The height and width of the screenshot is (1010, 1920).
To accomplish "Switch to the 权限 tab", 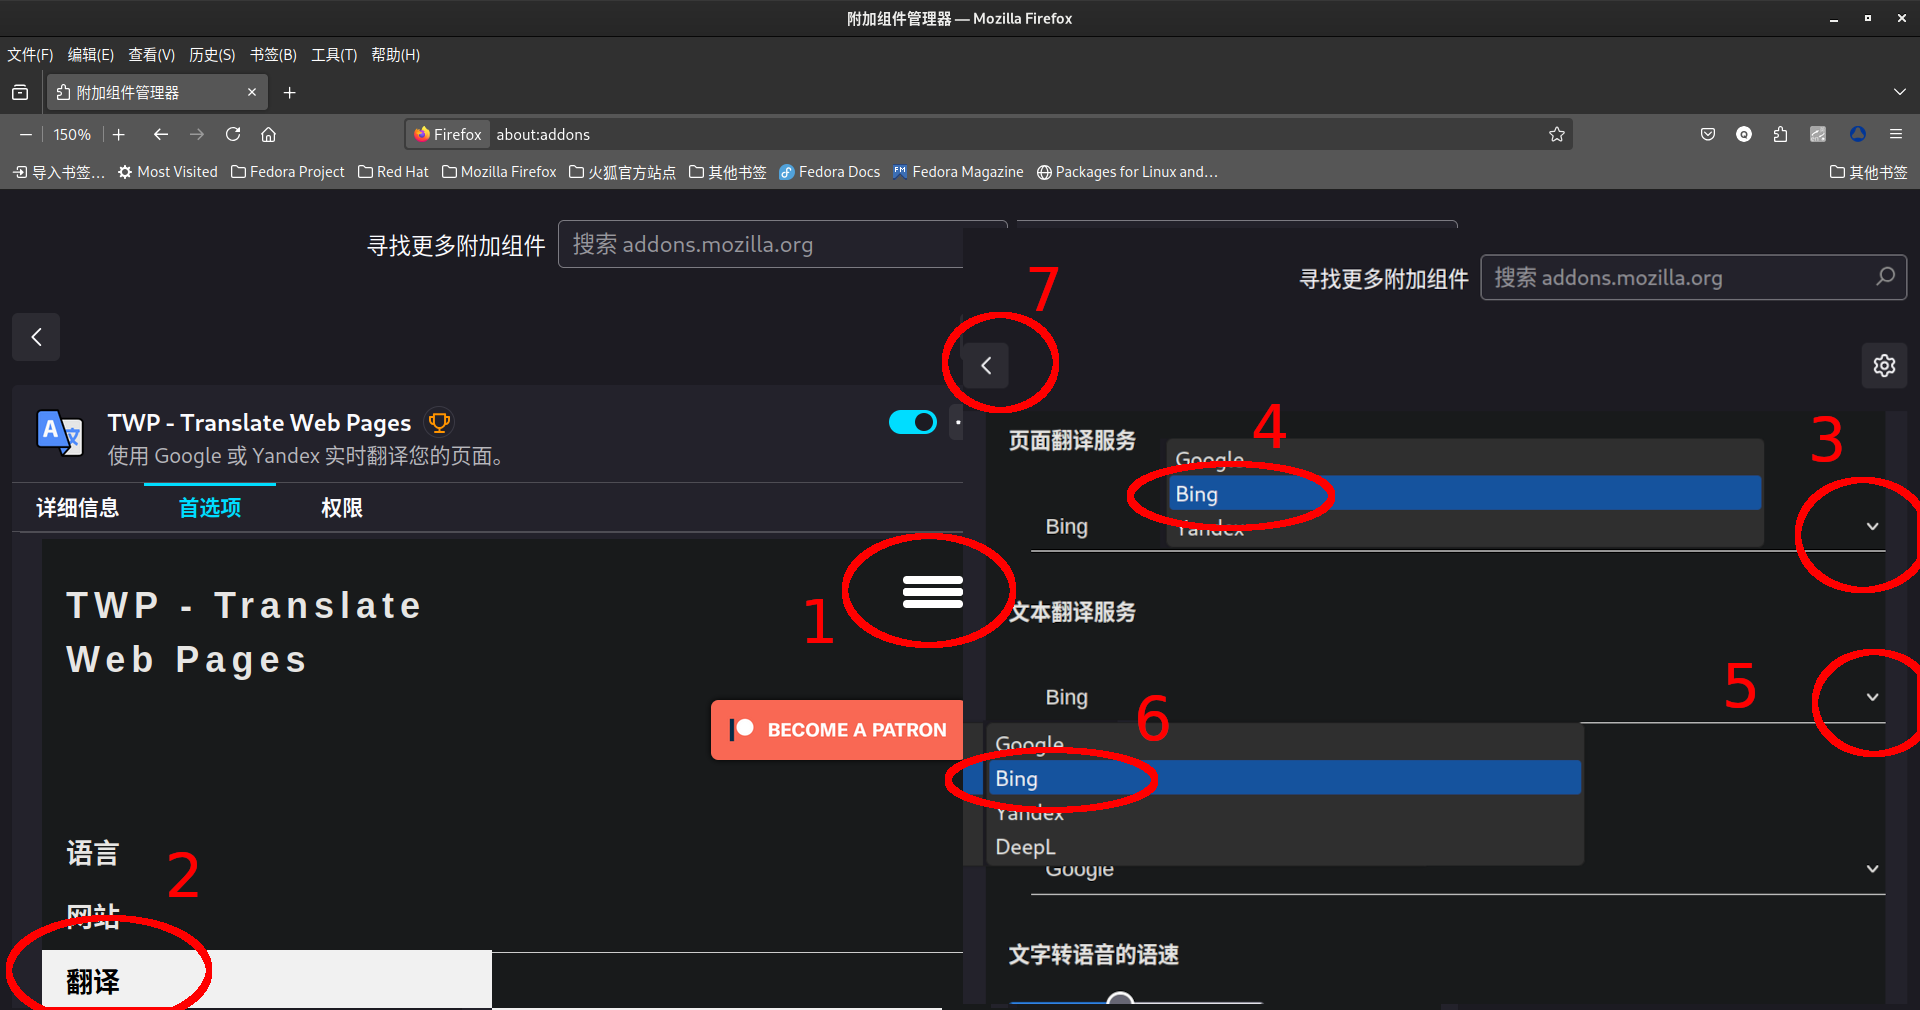I will click(x=341, y=508).
